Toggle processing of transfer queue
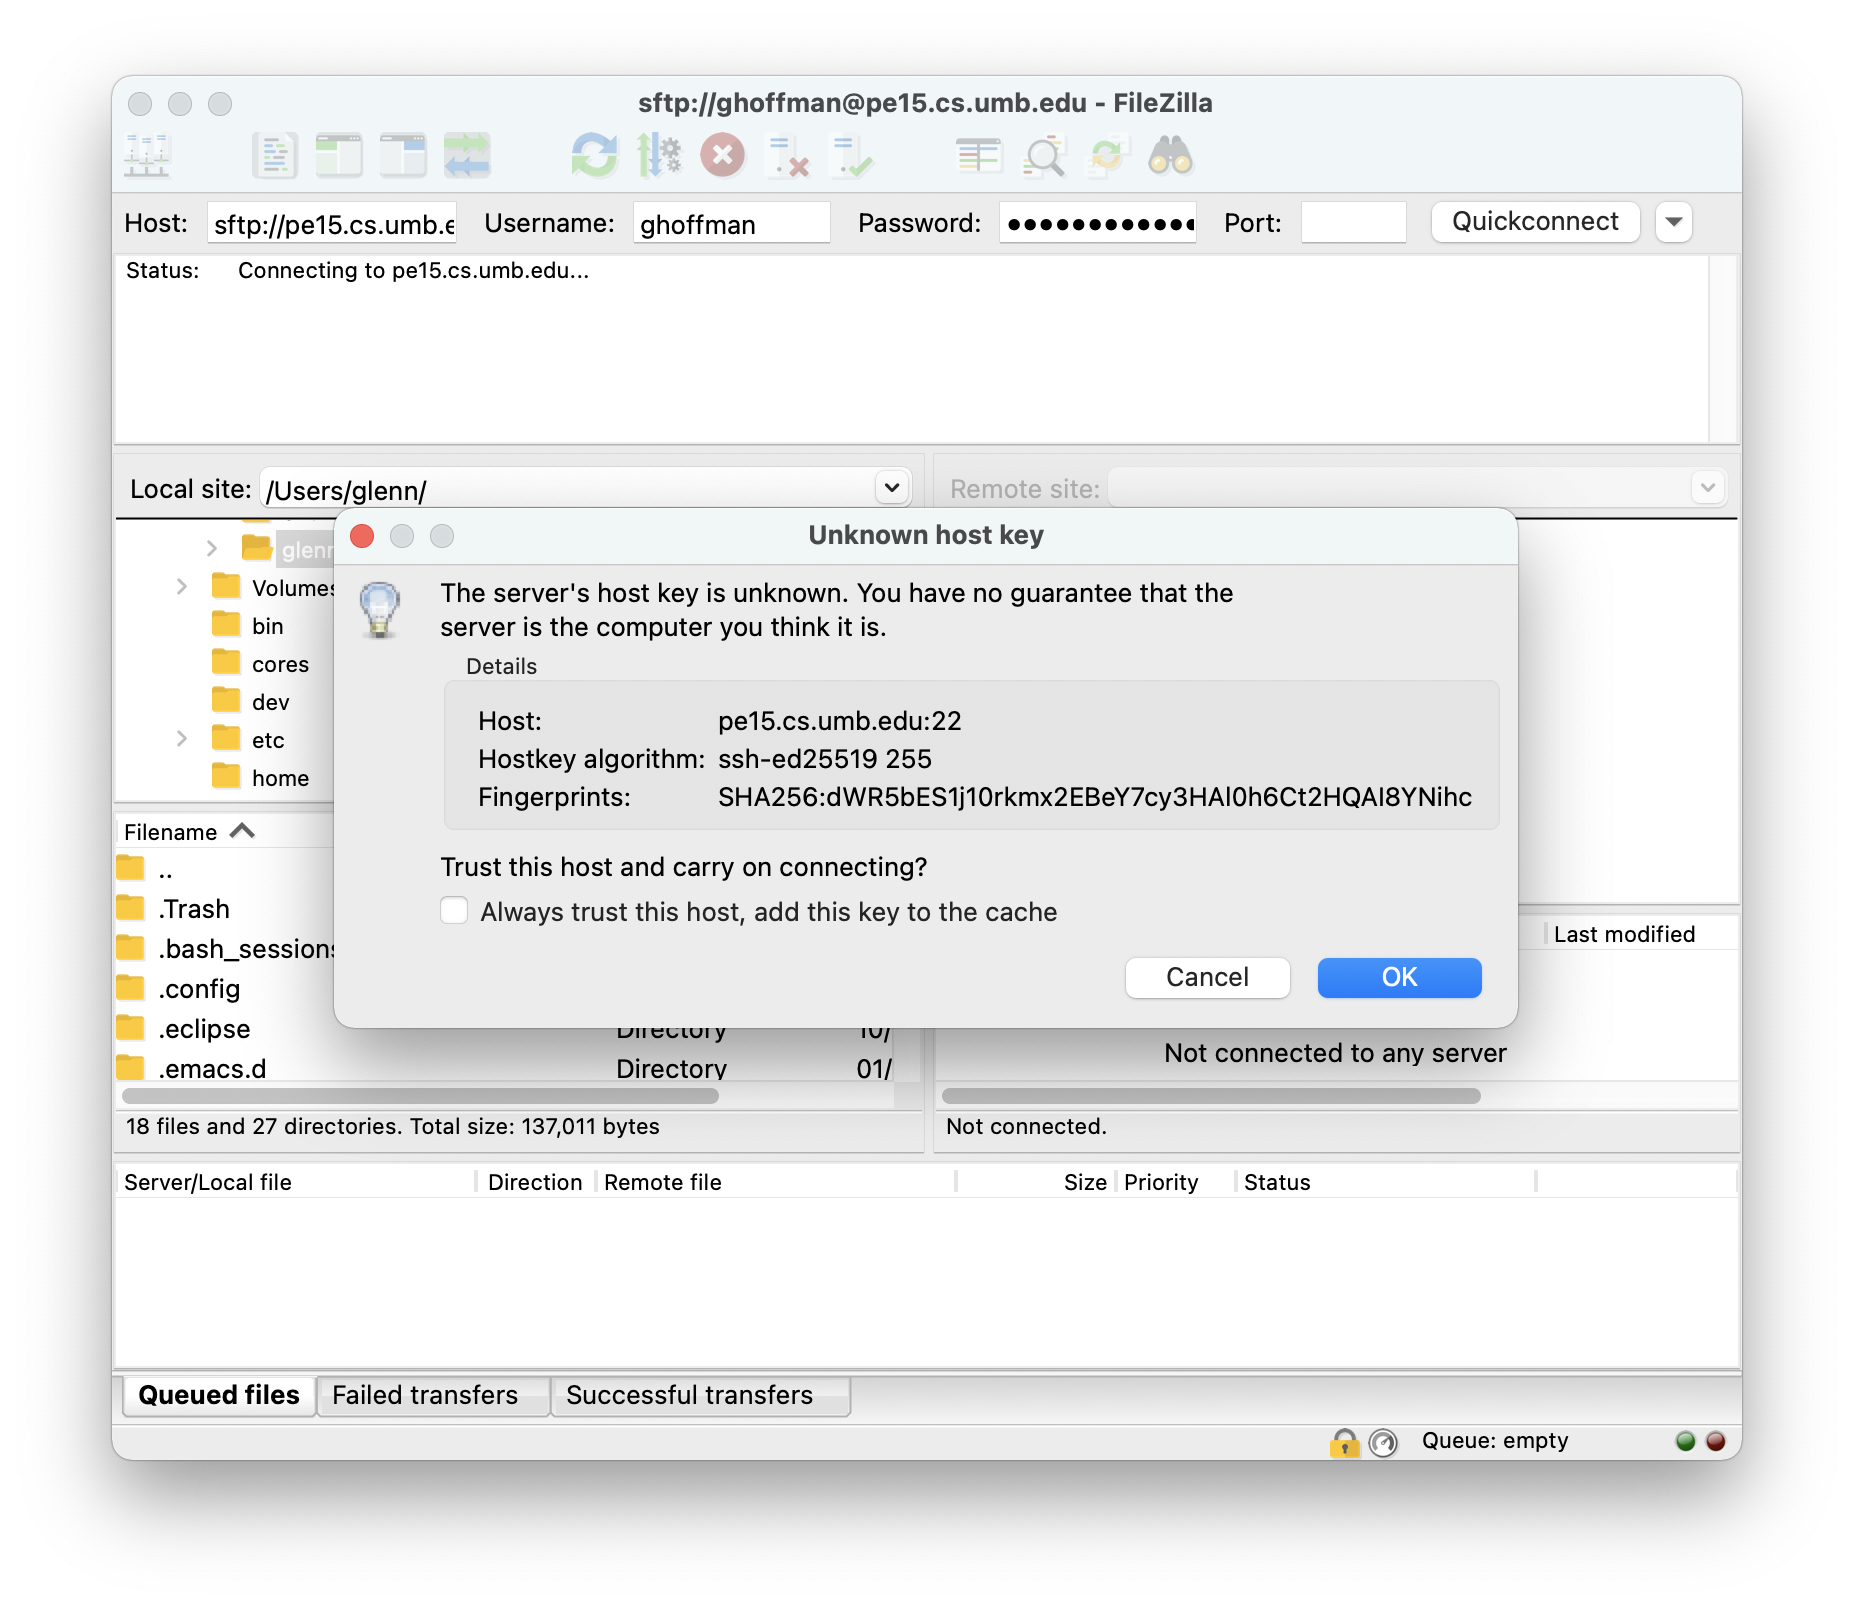The width and height of the screenshot is (1854, 1608). point(659,156)
